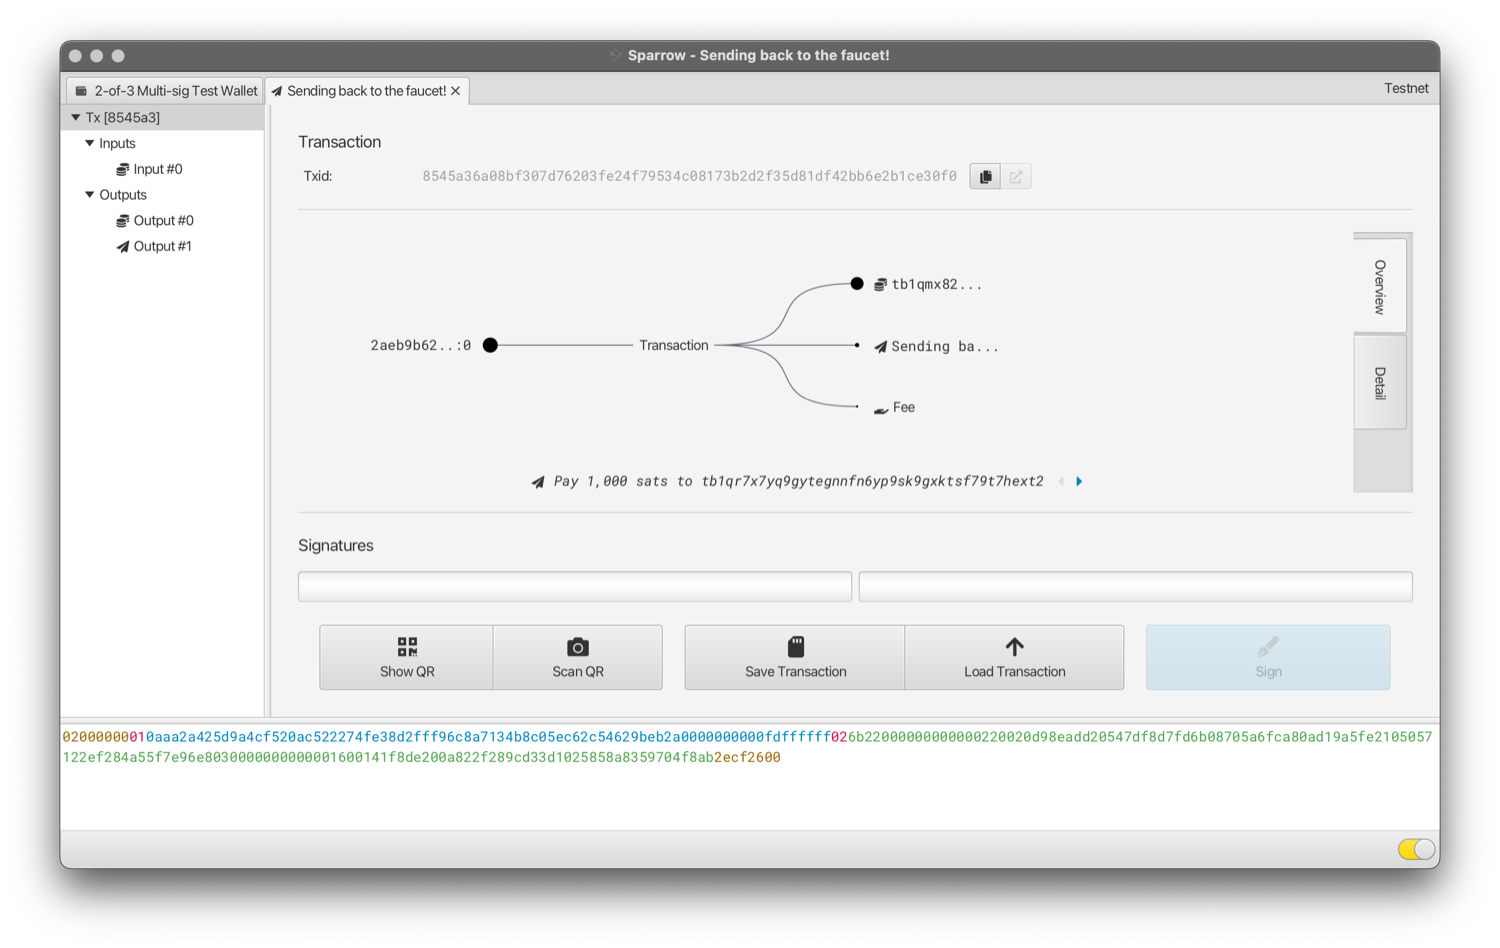Click the right signature progress bar

pyautogui.click(x=1136, y=587)
